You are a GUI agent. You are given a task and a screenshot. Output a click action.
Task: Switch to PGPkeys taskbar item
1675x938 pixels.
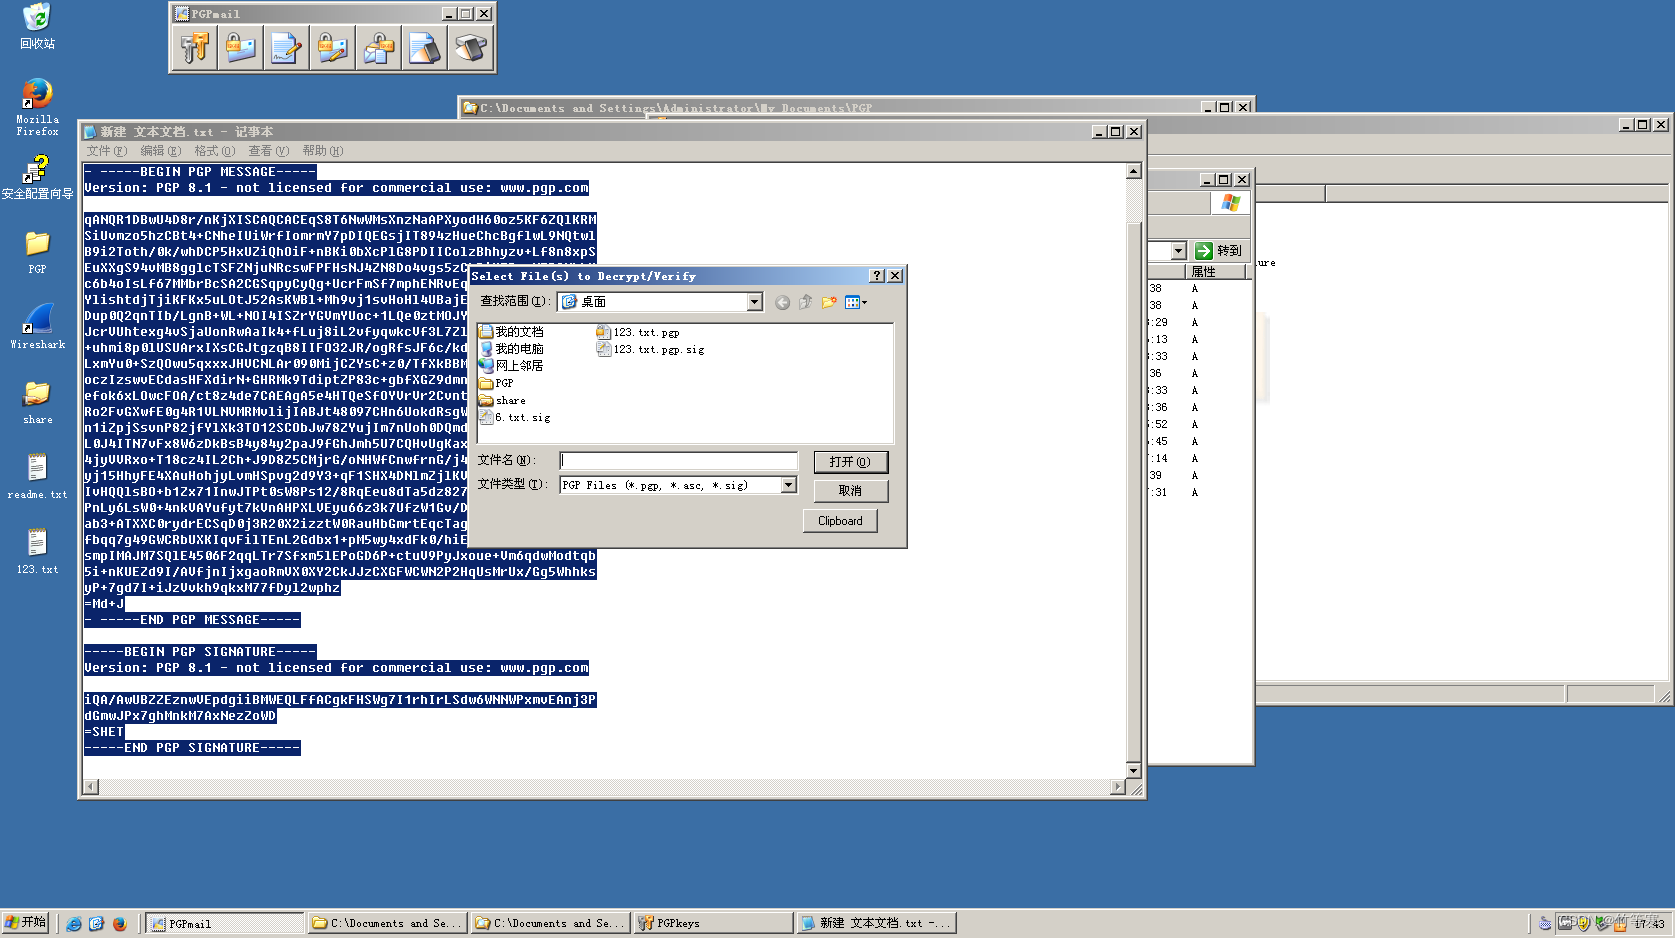click(712, 924)
